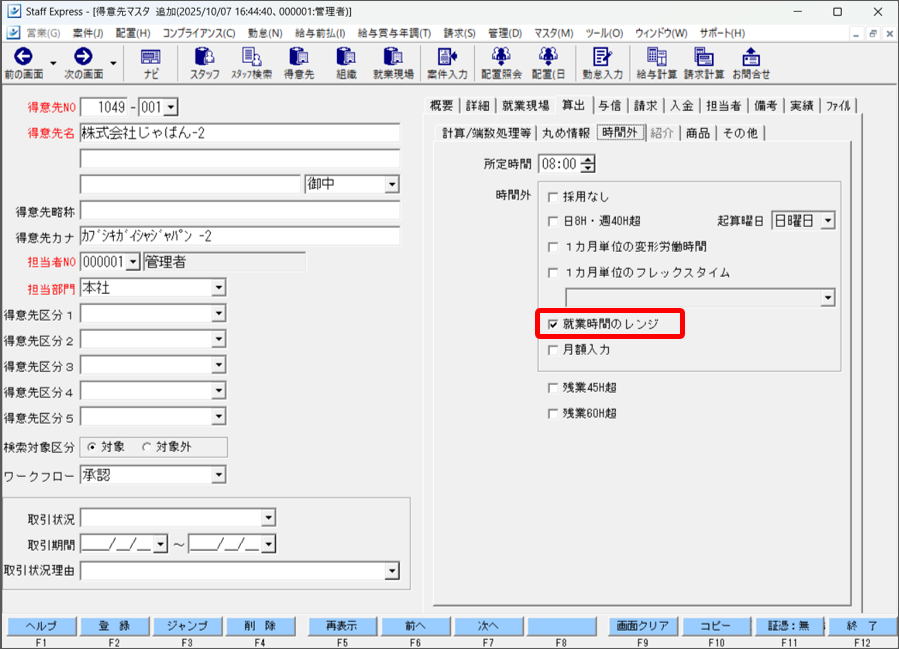Uncheck the 就業時間のレンジ checkbox
Viewport: 899px width, 649px height.
[x=552, y=325]
